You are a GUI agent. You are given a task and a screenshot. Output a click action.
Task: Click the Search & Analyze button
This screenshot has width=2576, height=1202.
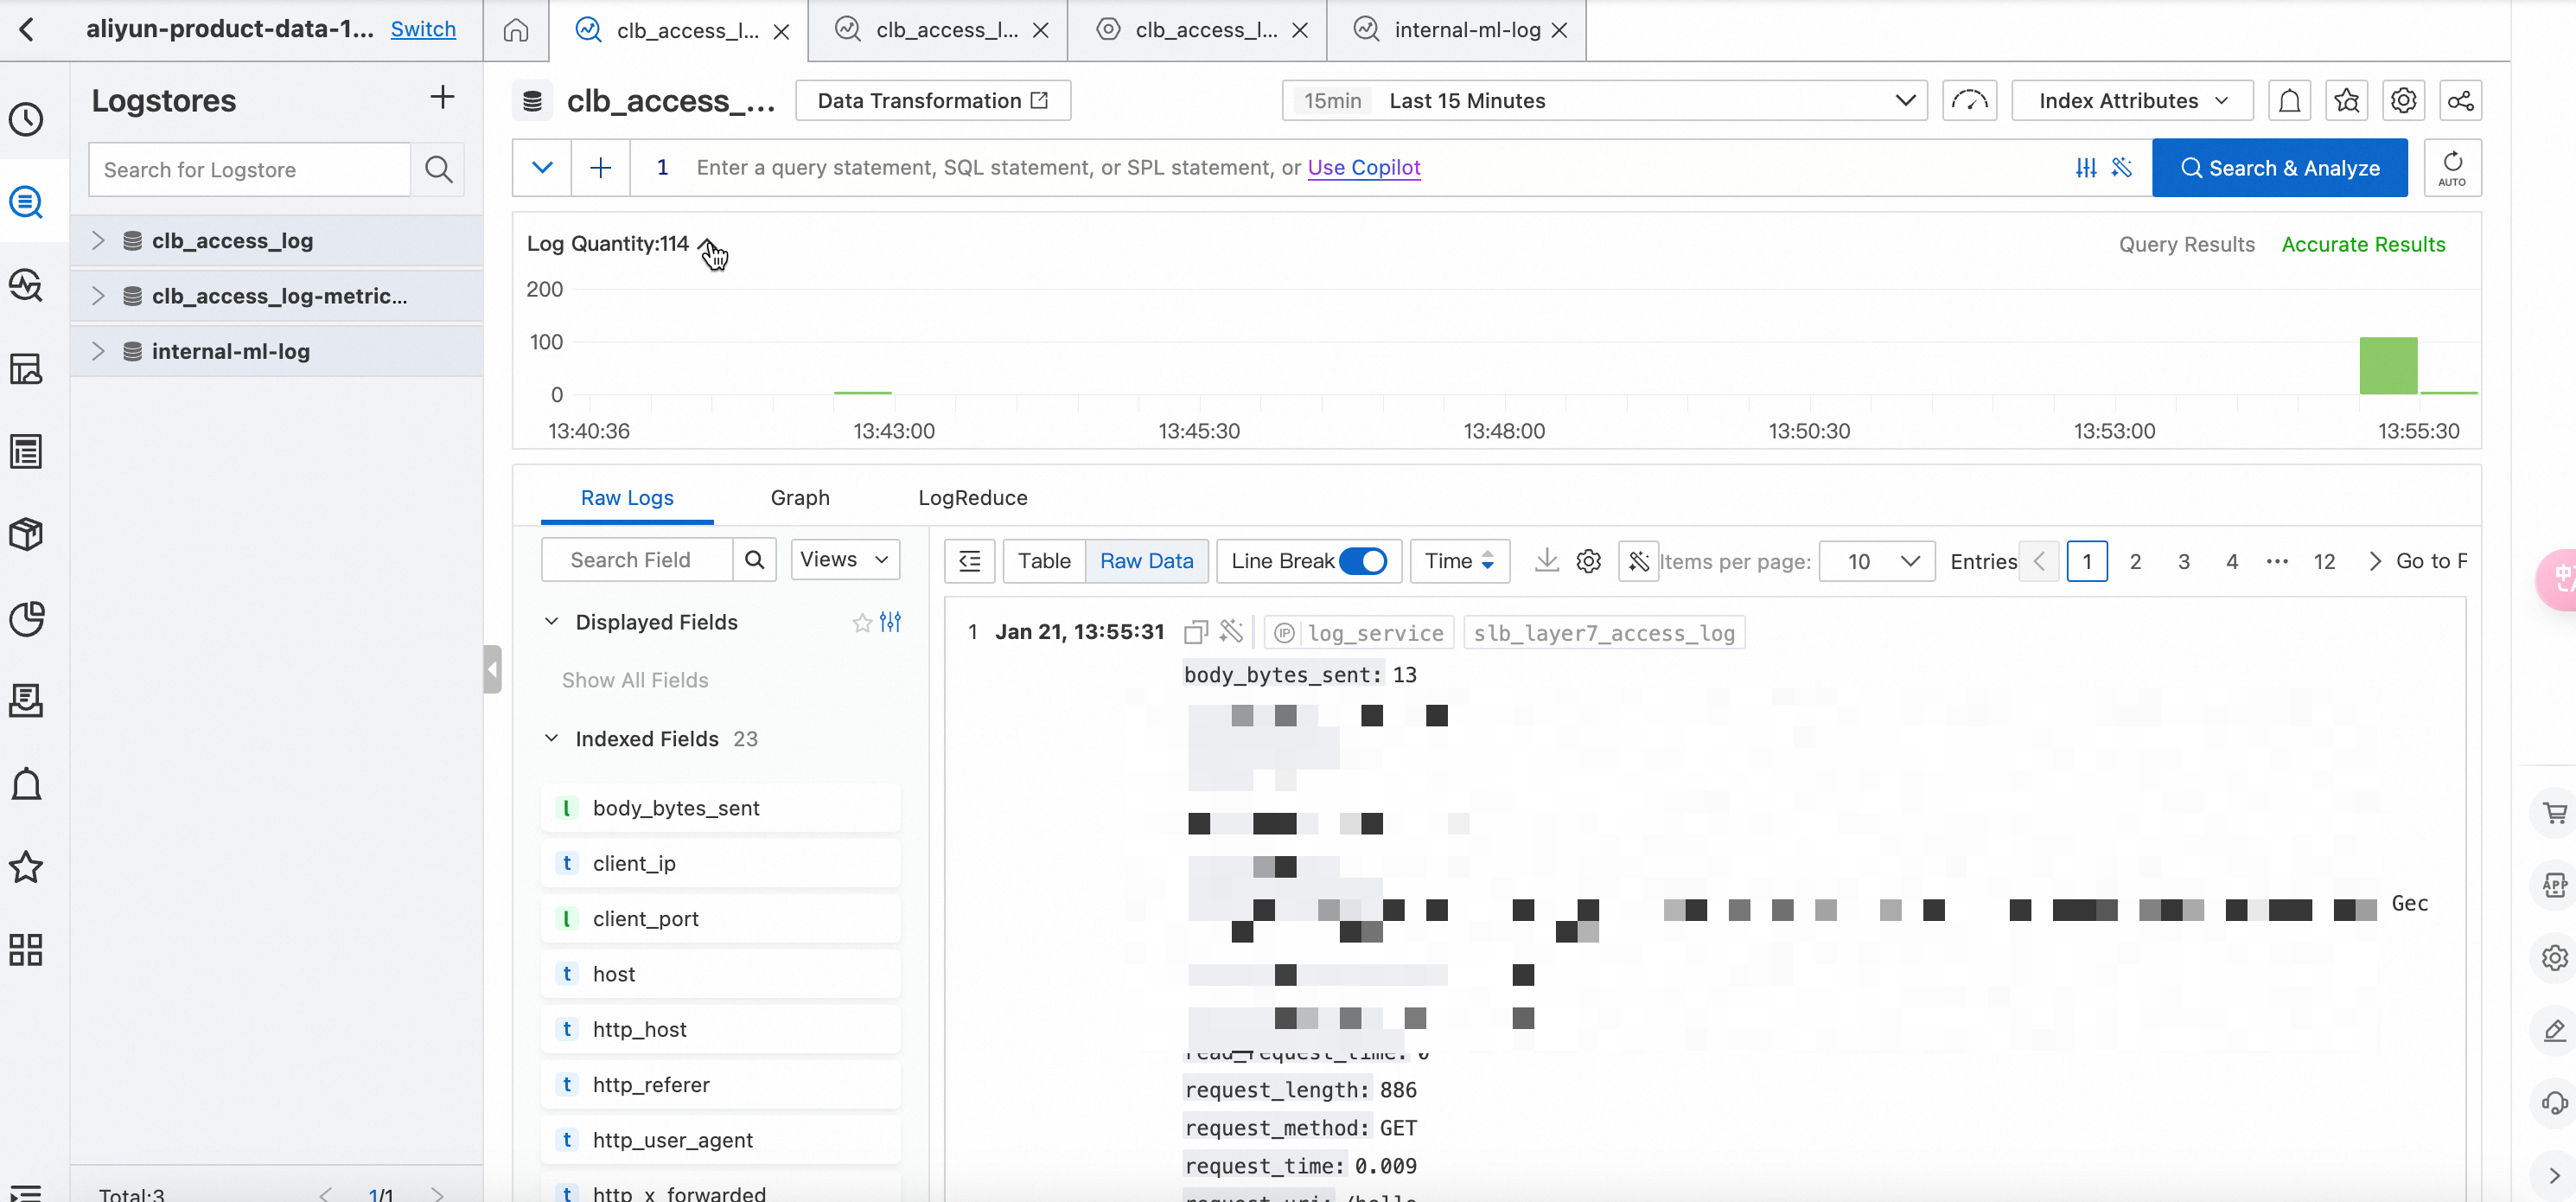pyautogui.click(x=2279, y=168)
